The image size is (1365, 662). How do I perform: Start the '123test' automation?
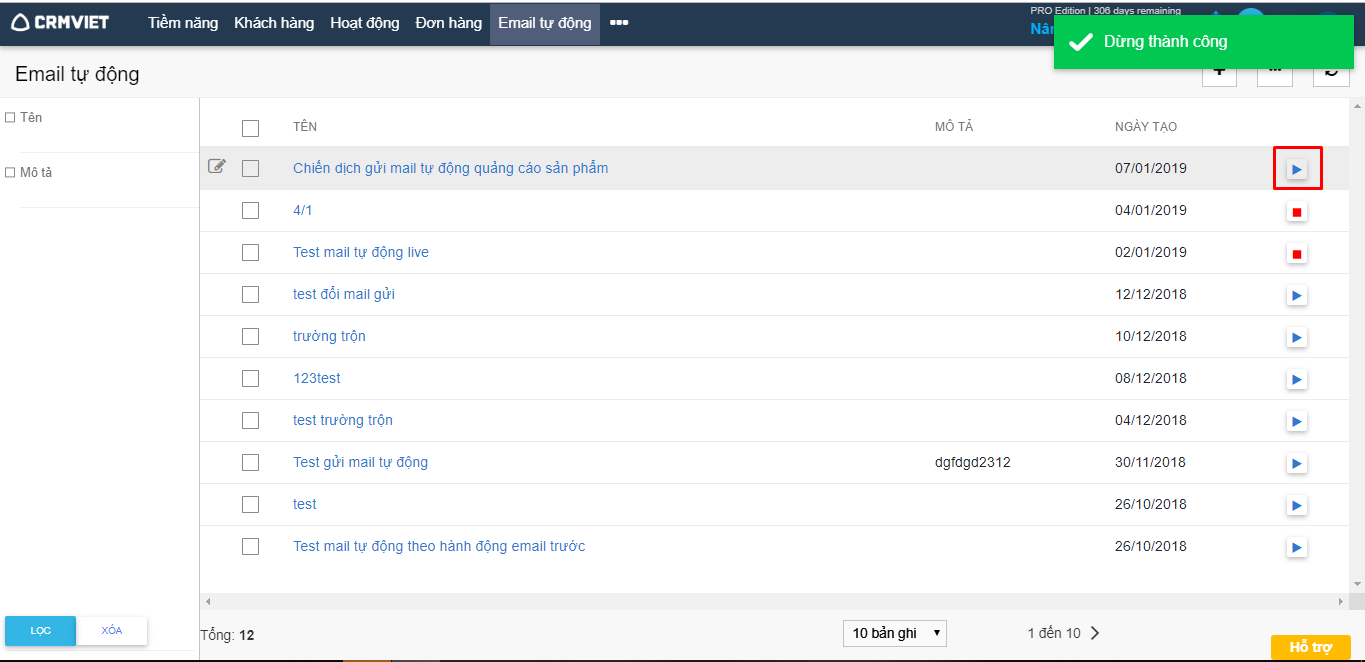(x=1296, y=380)
